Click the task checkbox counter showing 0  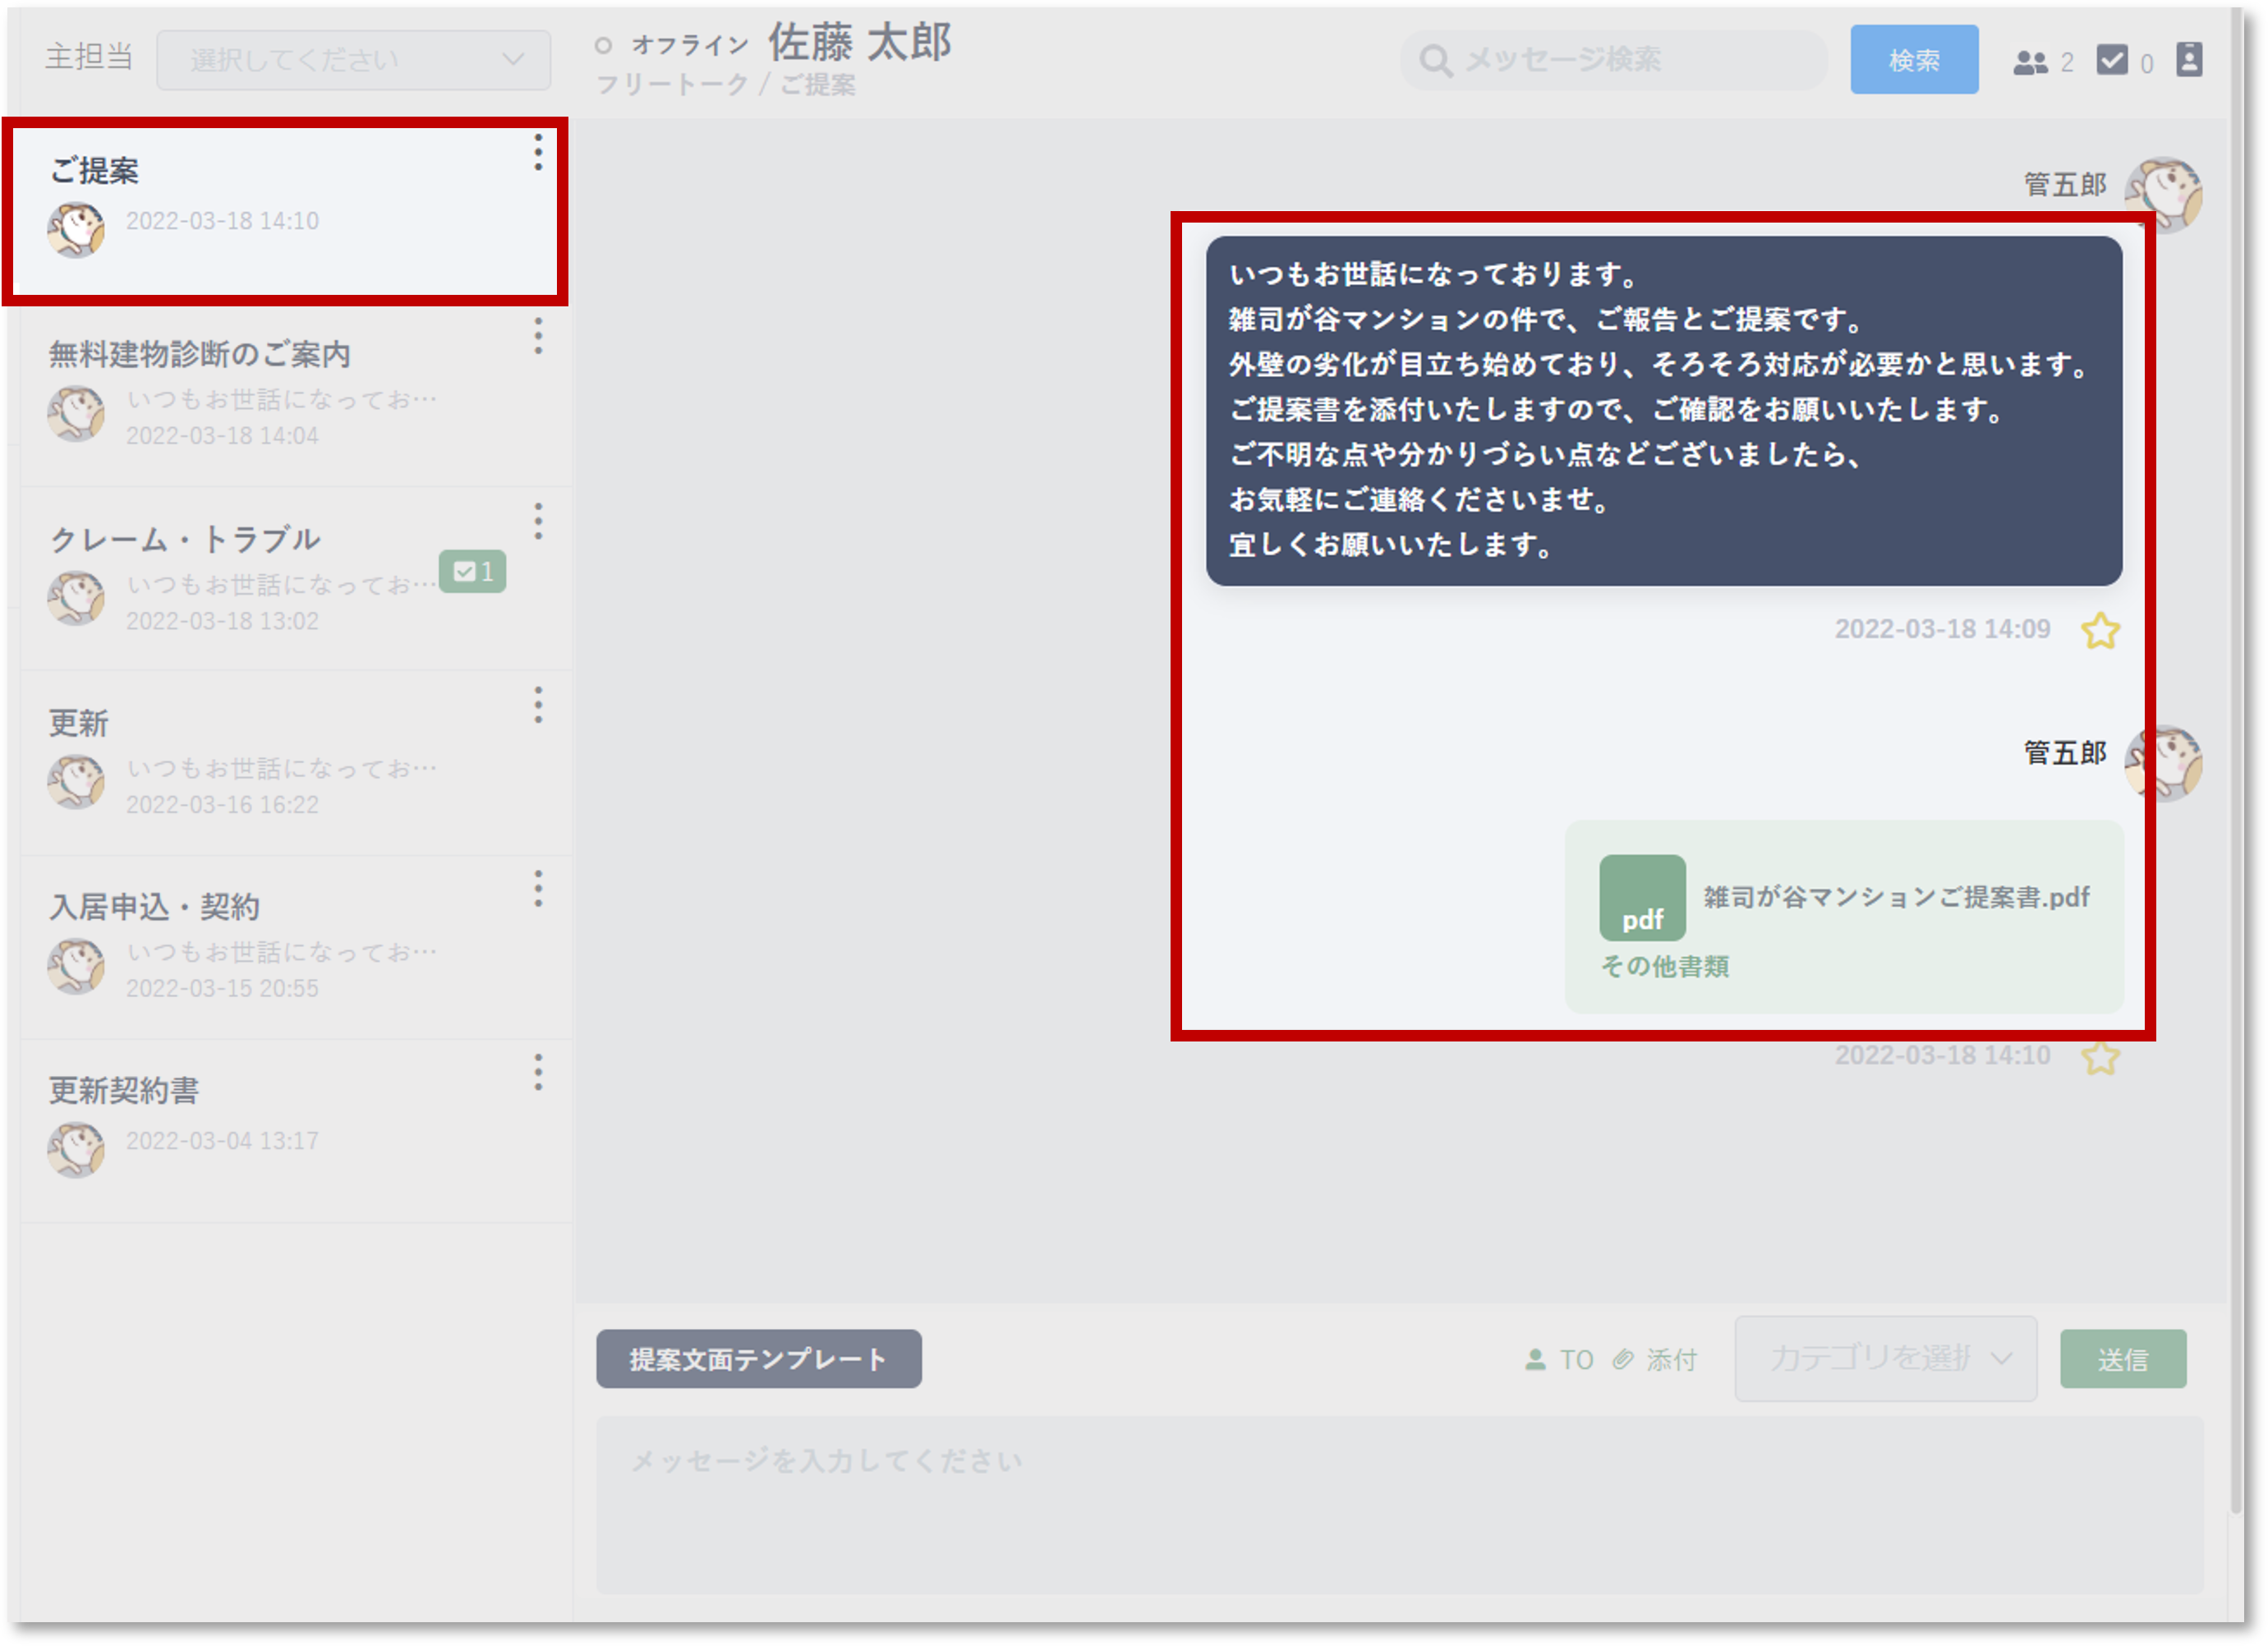pos(2113,61)
